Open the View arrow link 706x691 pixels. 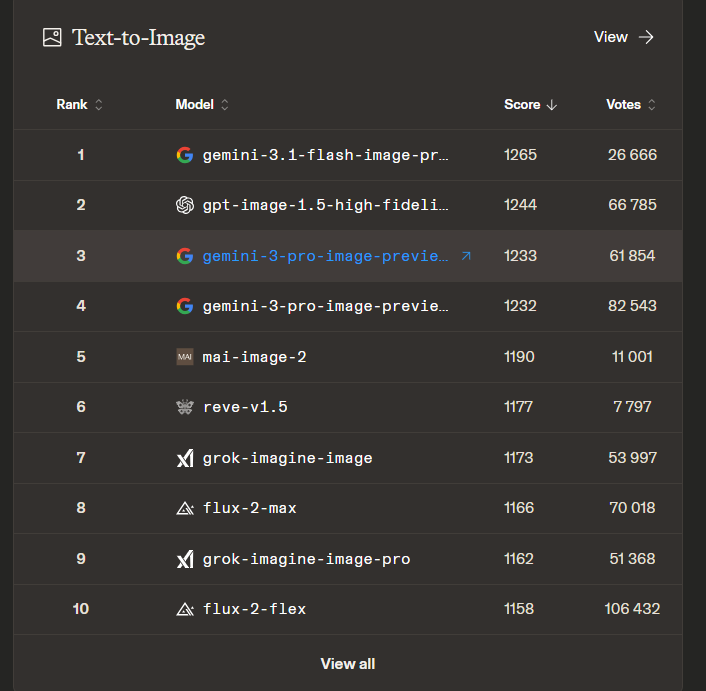tap(624, 37)
